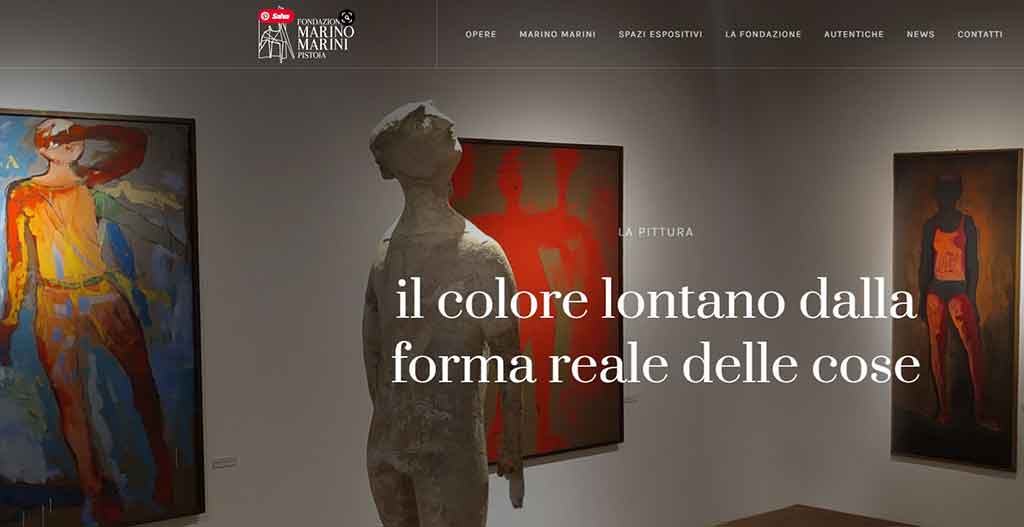Open LA FONDAZIONE menu item
Viewport: 1024px width, 527px height.
pyautogui.click(x=763, y=35)
